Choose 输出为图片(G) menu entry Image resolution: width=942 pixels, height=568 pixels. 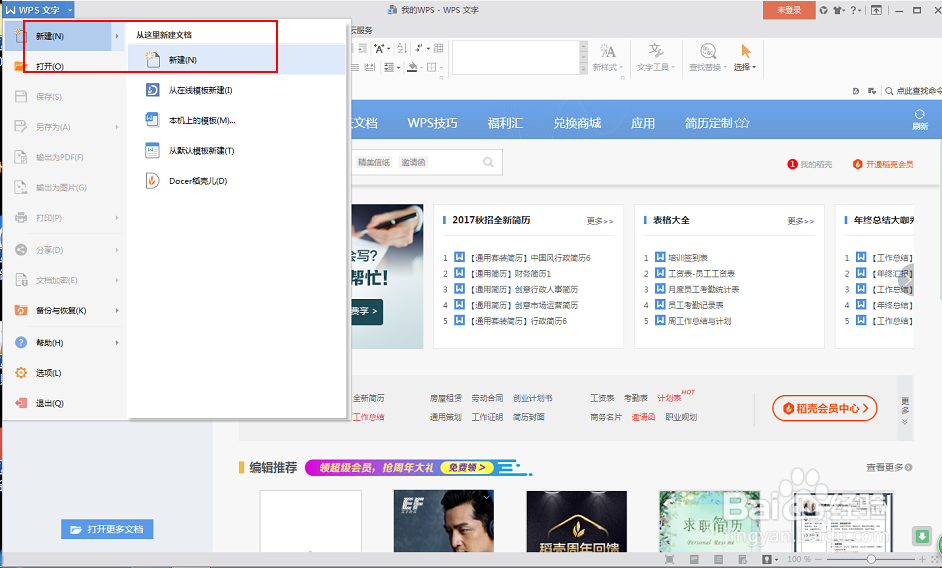pos(64,188)
